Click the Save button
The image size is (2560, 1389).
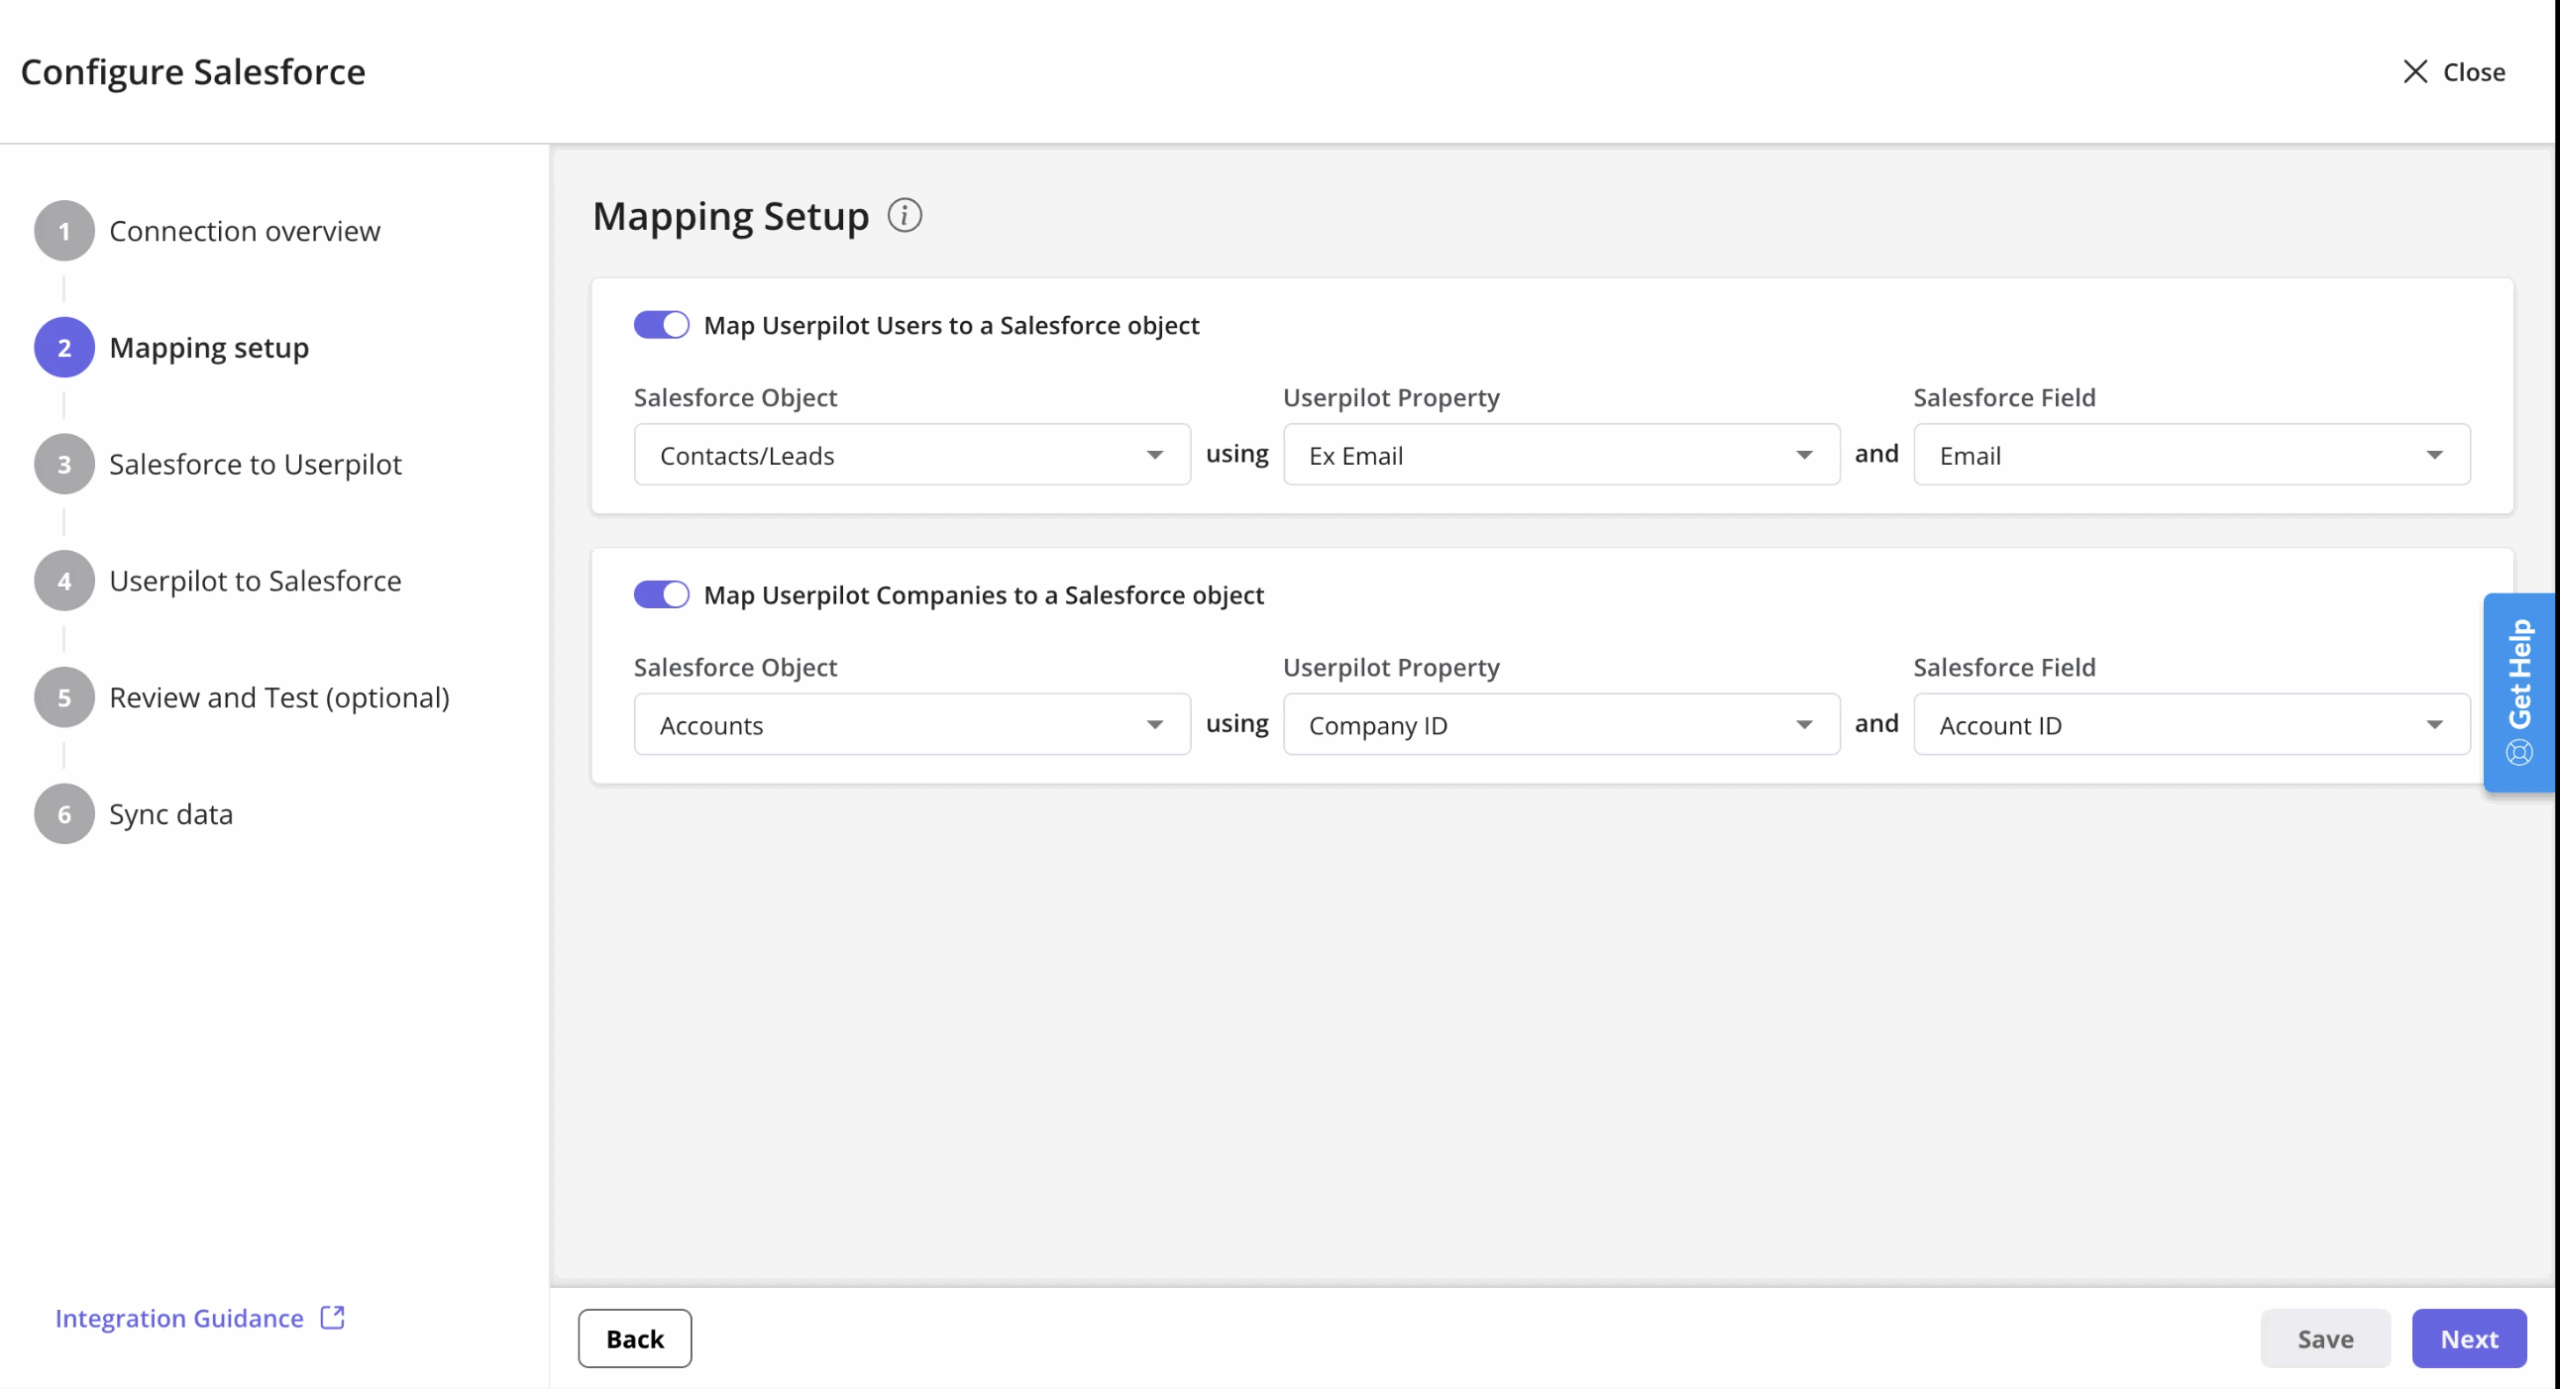pyautogui.click(x=2325, y=1338)
